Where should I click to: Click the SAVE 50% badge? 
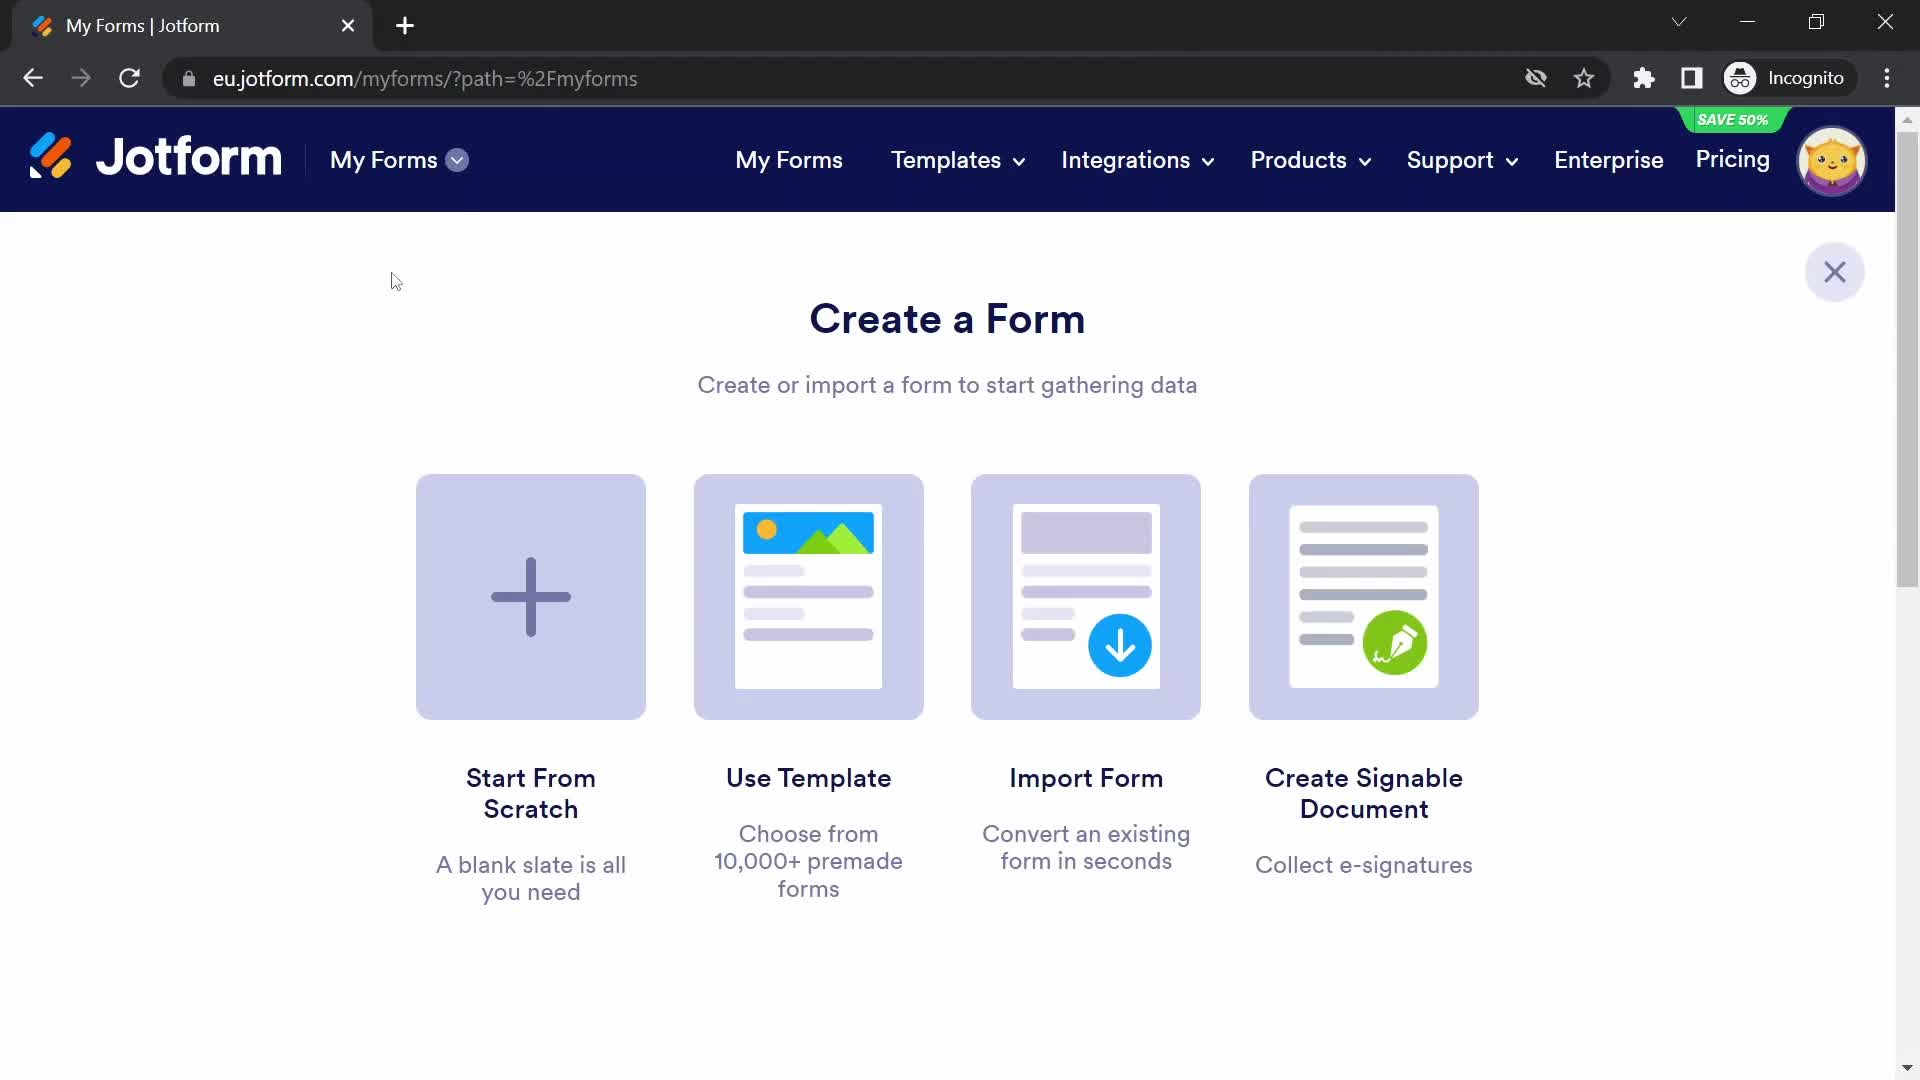1732,120
